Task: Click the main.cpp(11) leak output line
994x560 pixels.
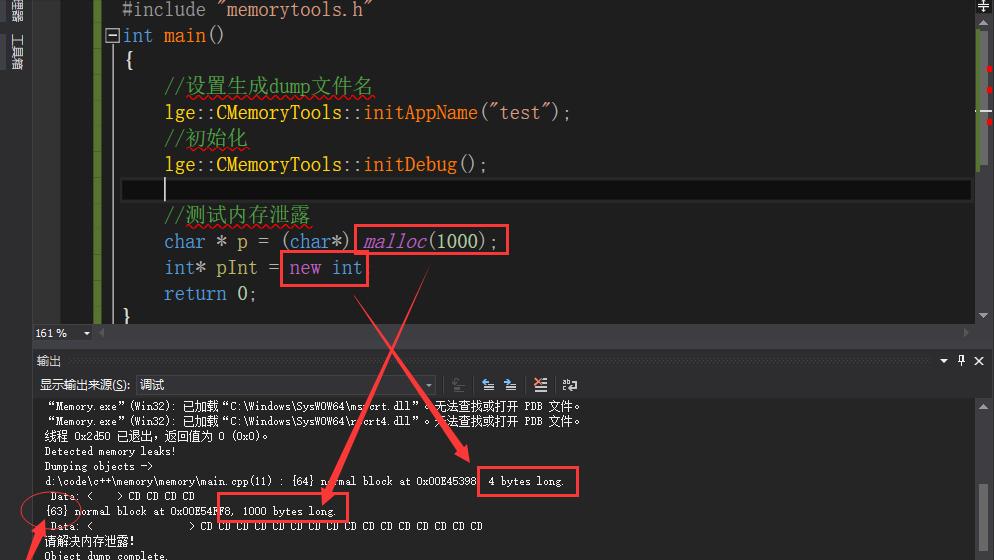Action: click(x=304, y=481)
